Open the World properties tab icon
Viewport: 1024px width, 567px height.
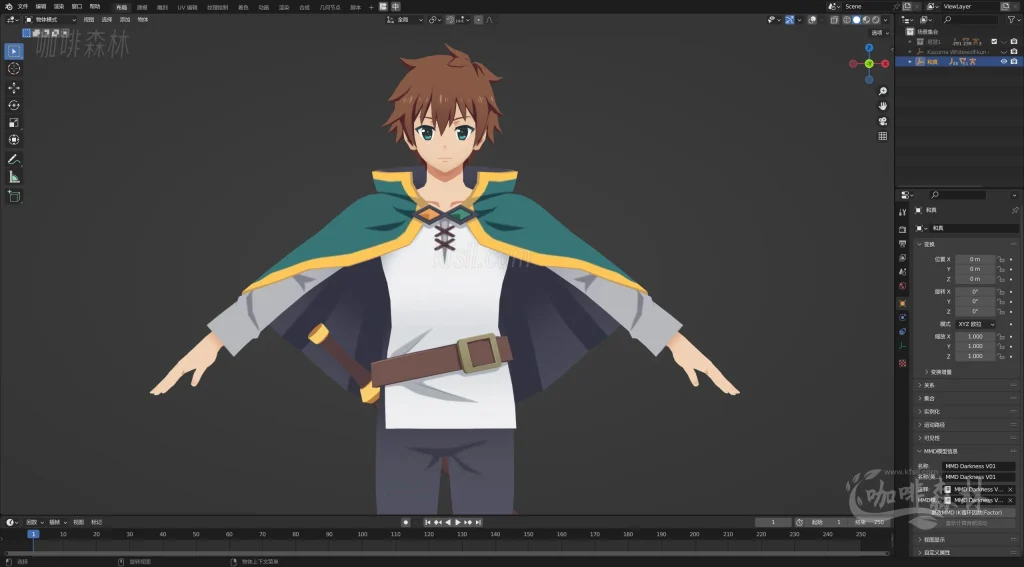[903, 286]
